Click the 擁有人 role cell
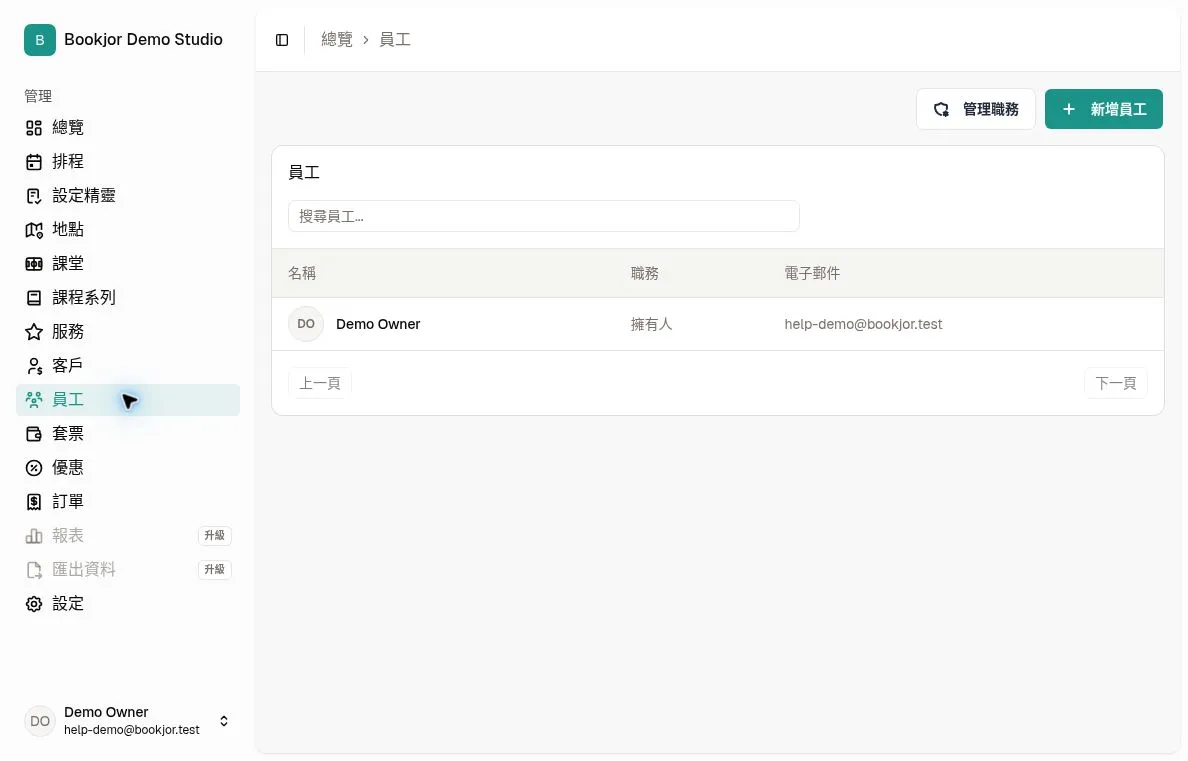The width and height of the screenshot is (1188, 761). point(652,324)
